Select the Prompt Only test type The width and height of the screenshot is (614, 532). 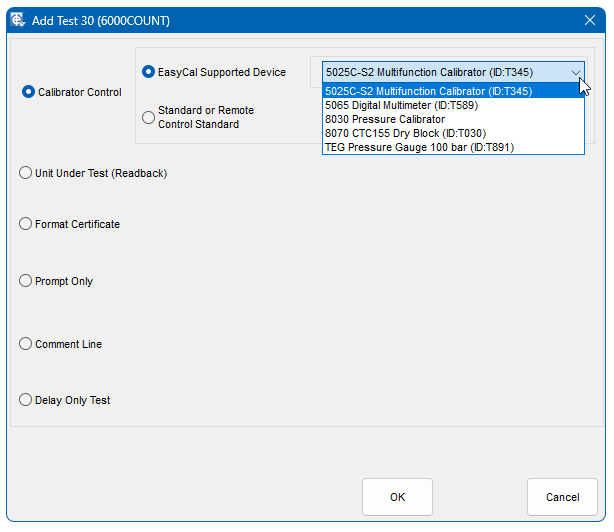coord(26,281)
